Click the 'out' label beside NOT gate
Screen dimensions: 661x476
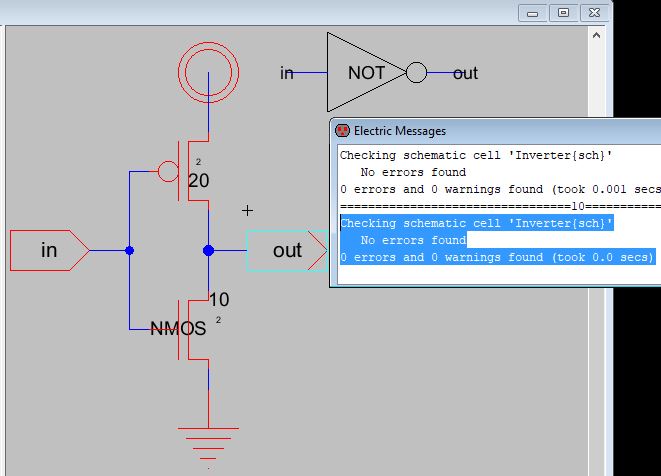[465, 73]
